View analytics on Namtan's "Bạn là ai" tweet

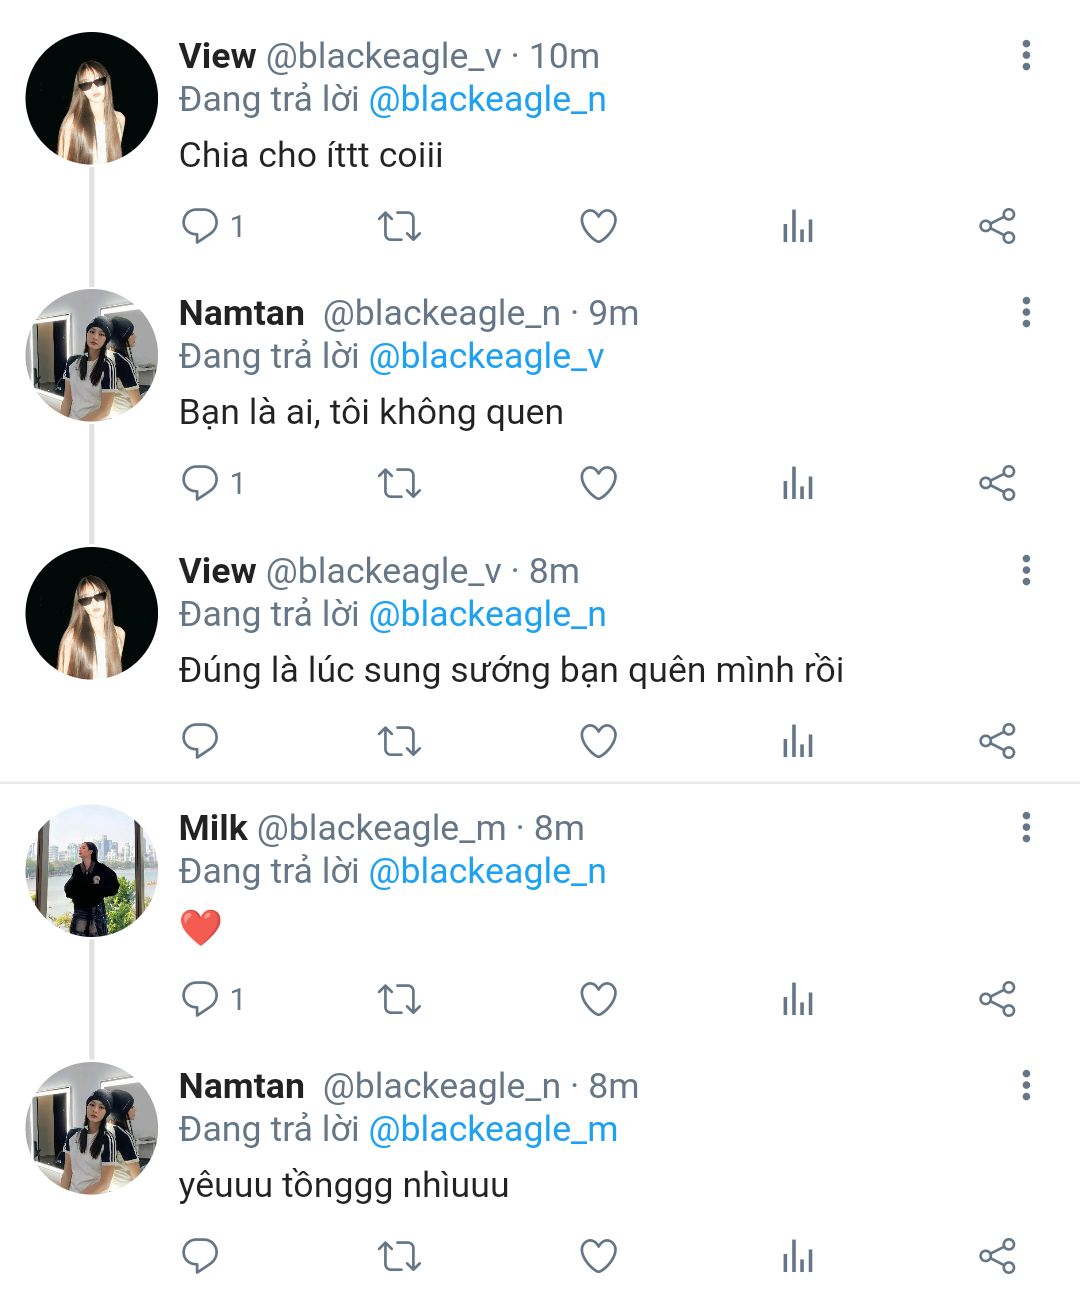[797, 484]
